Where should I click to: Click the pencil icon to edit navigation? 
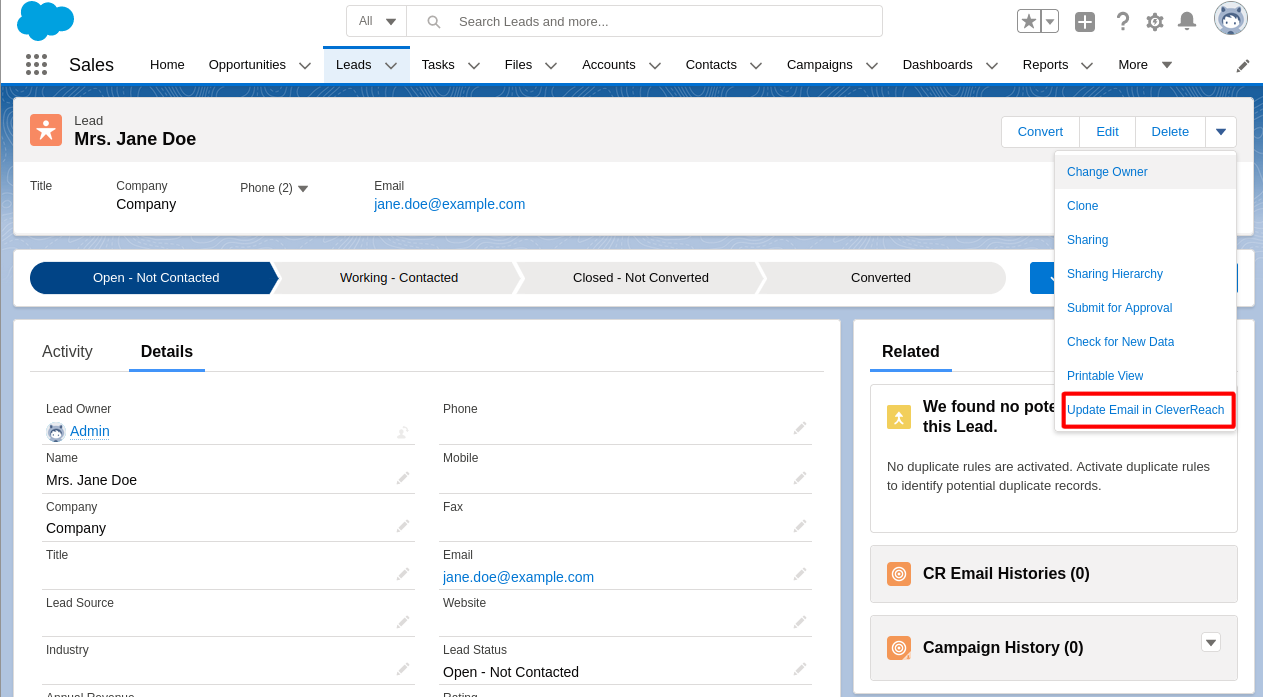pos(1243,65)
